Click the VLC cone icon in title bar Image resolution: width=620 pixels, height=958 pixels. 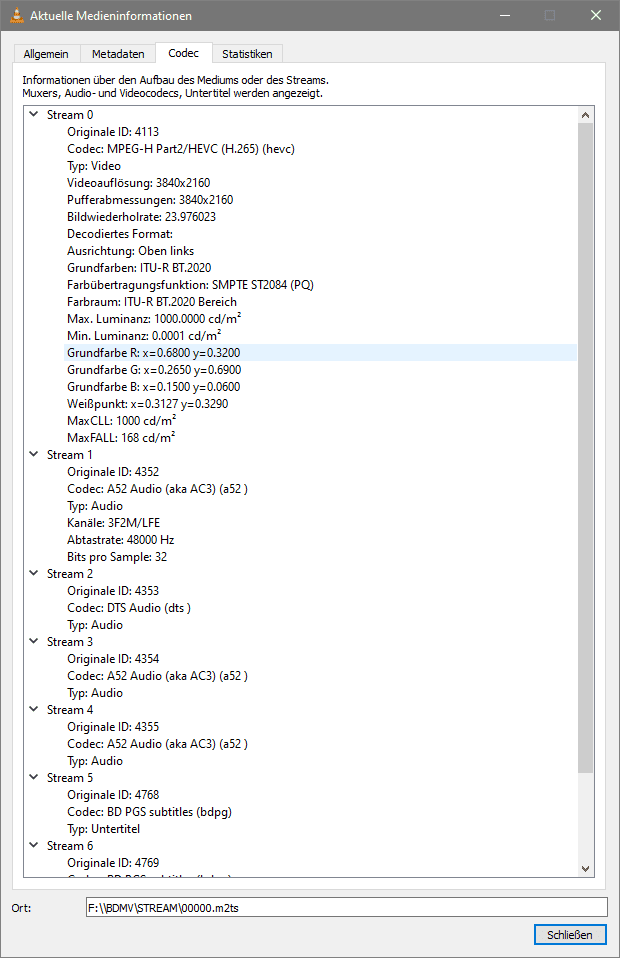click(x=16, y=15)
